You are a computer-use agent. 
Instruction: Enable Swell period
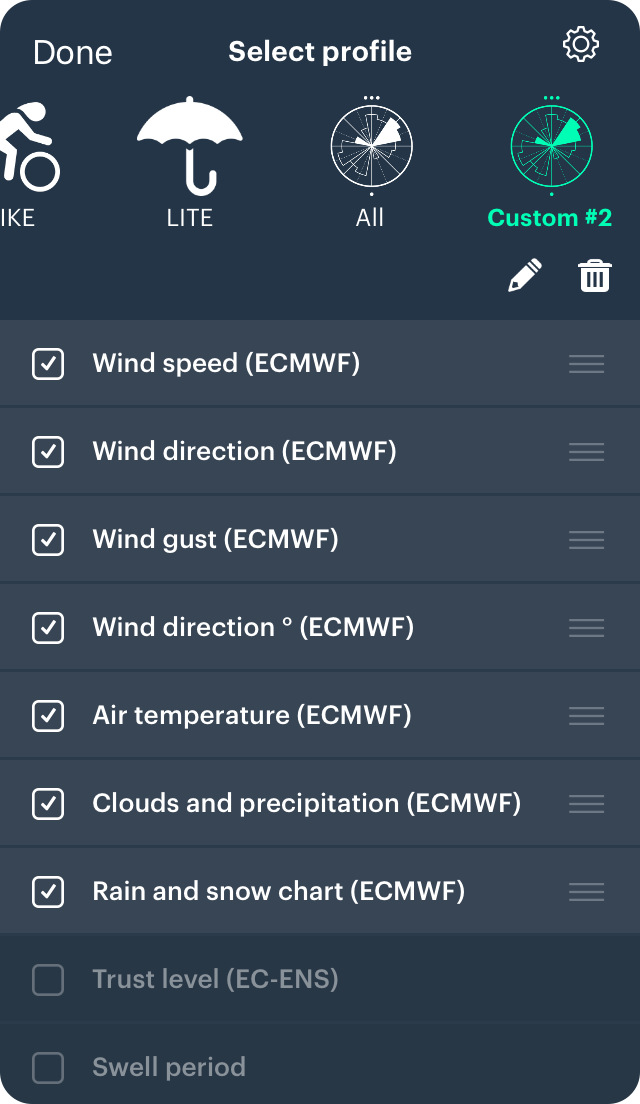pyautogui.click(x=47, y=1068)
